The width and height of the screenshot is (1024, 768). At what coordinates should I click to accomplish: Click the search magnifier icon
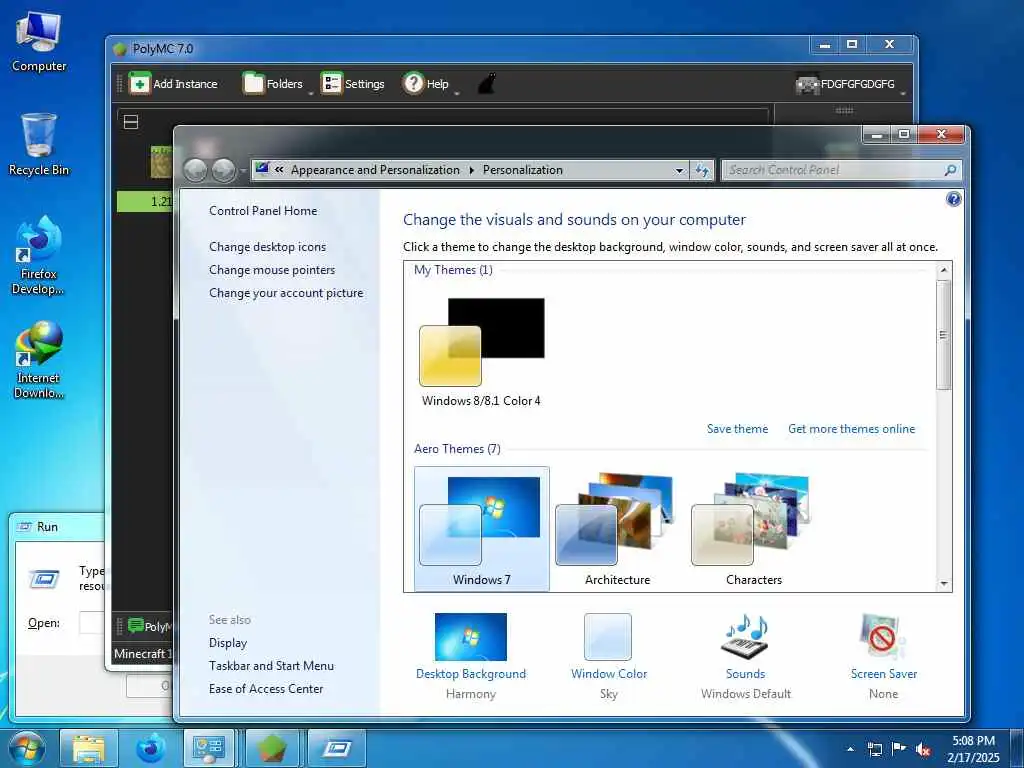click(x=950, y=170)
